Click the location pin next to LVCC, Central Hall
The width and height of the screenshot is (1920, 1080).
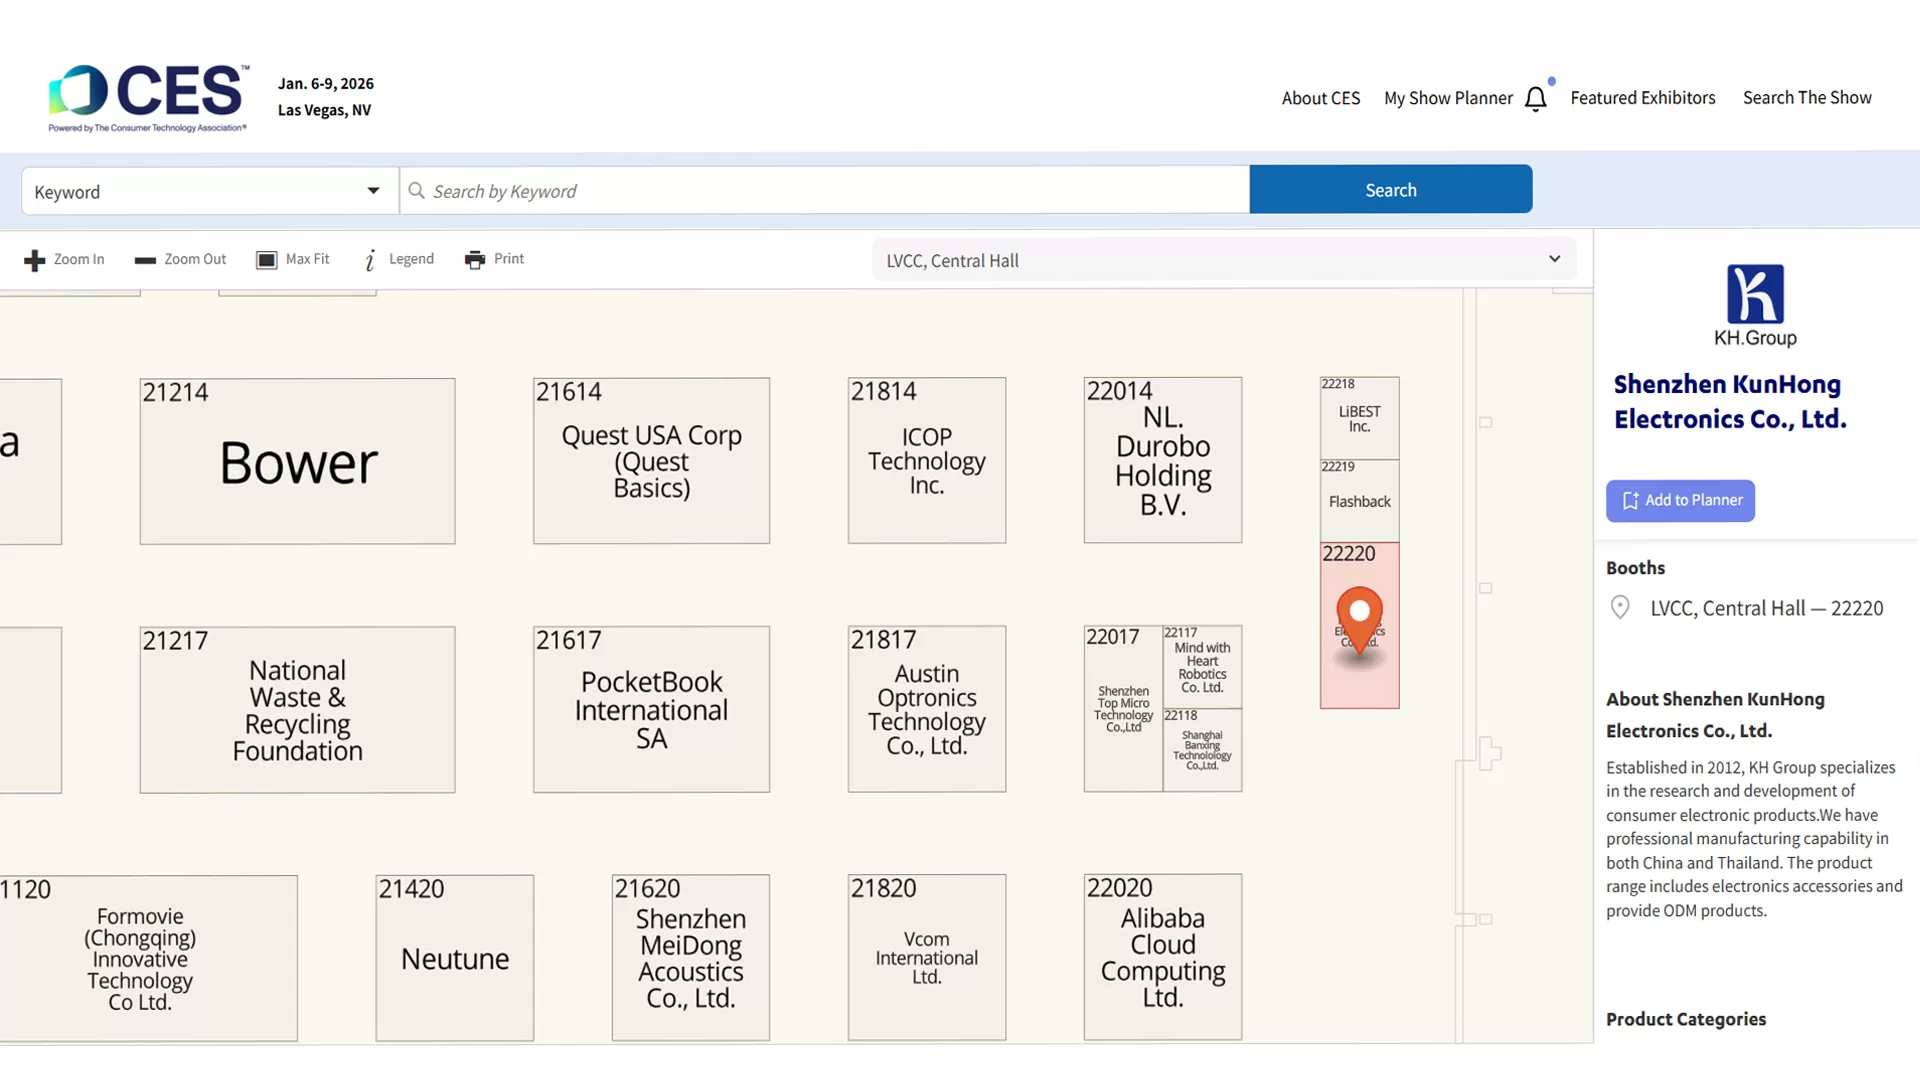[x=1621, y=607]
